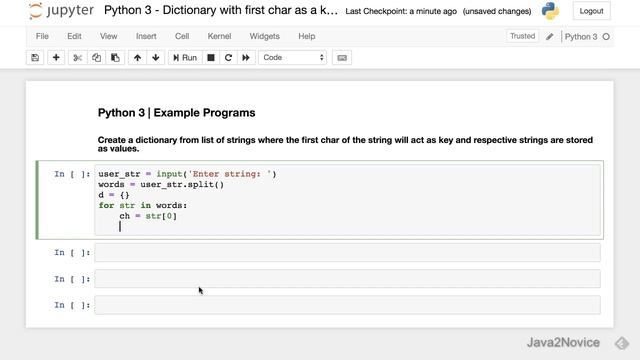
Task: Open the Kernel menu
Action: (x=219, y=36)
